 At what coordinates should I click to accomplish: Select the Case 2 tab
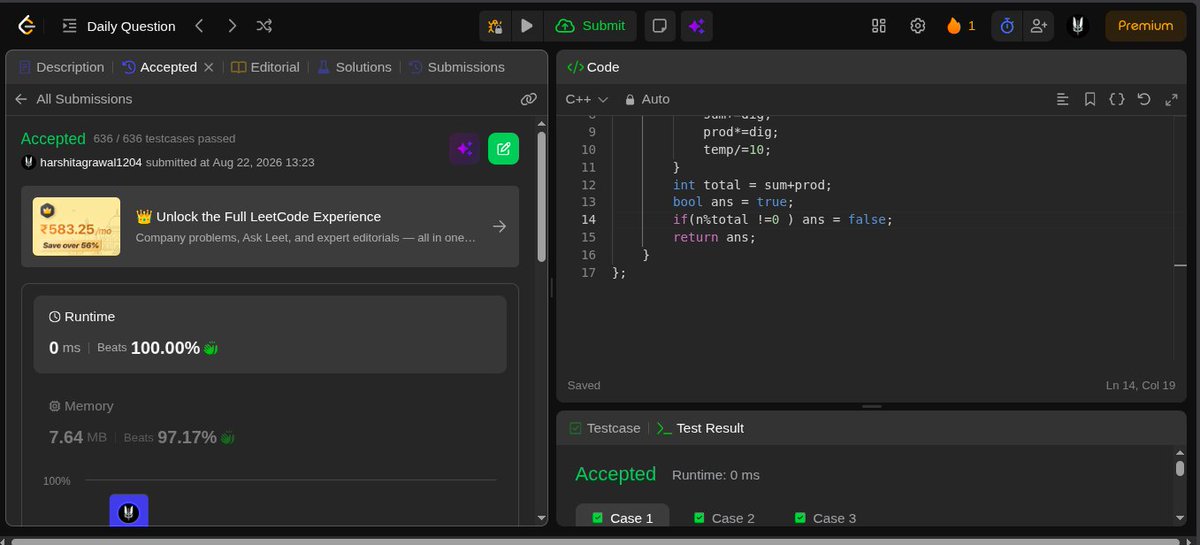coord(723,518)
